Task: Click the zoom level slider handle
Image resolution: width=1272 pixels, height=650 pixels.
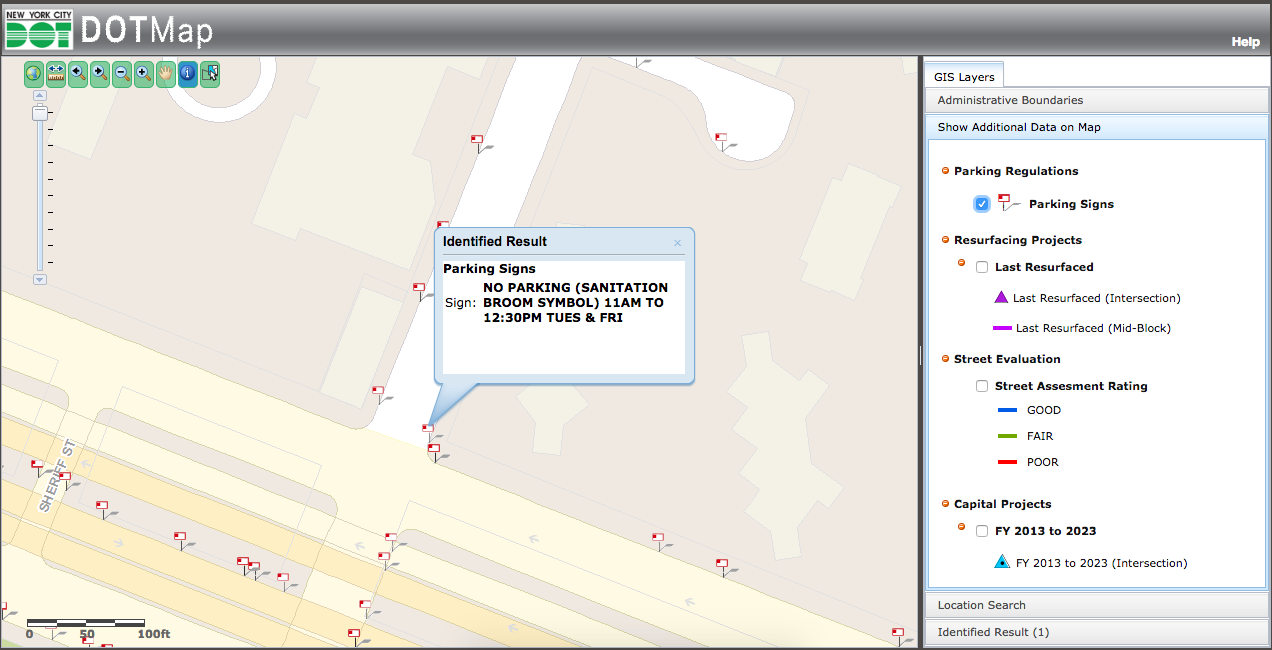Action: [x=40, y=113]
